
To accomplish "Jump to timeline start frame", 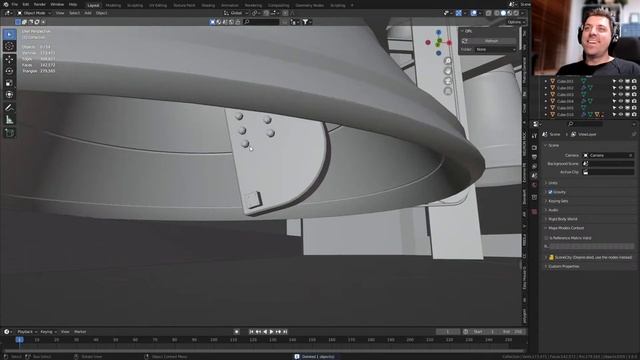I will click(251, 332).
